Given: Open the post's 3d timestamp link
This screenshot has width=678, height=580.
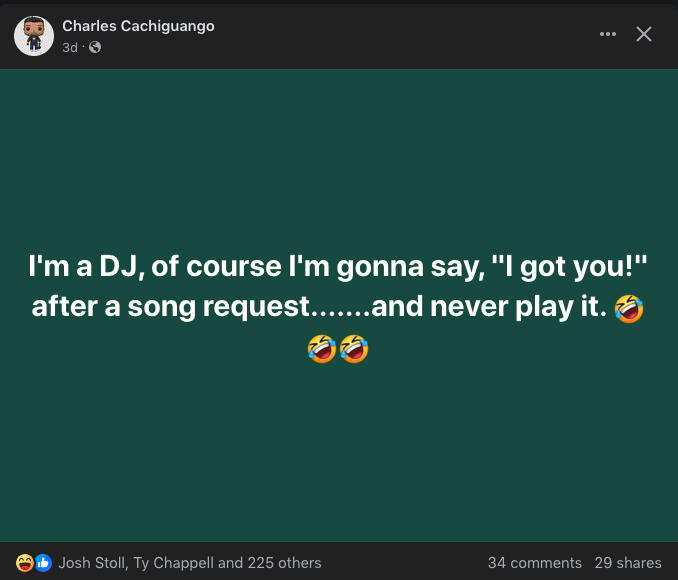Looking at the screenshot, I should tap(70, 47).
